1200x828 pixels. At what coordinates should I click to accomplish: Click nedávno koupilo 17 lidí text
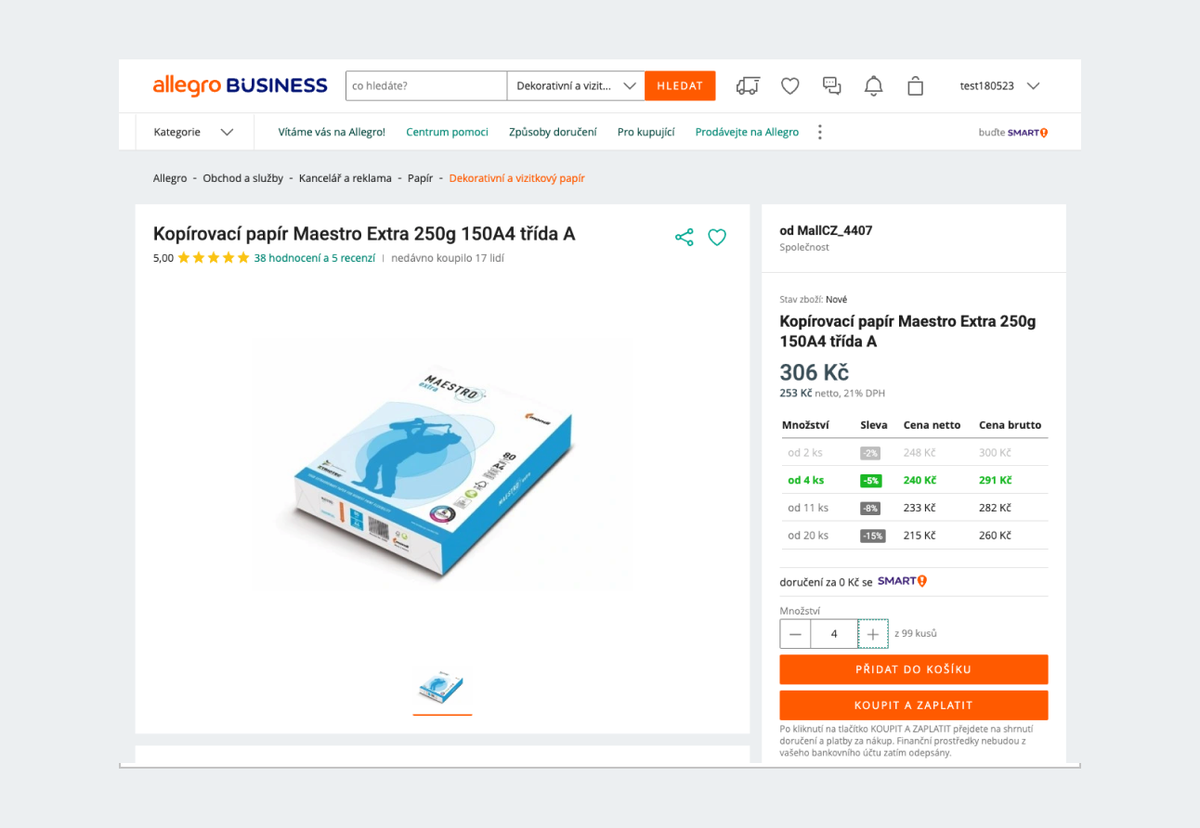(448, 258)
